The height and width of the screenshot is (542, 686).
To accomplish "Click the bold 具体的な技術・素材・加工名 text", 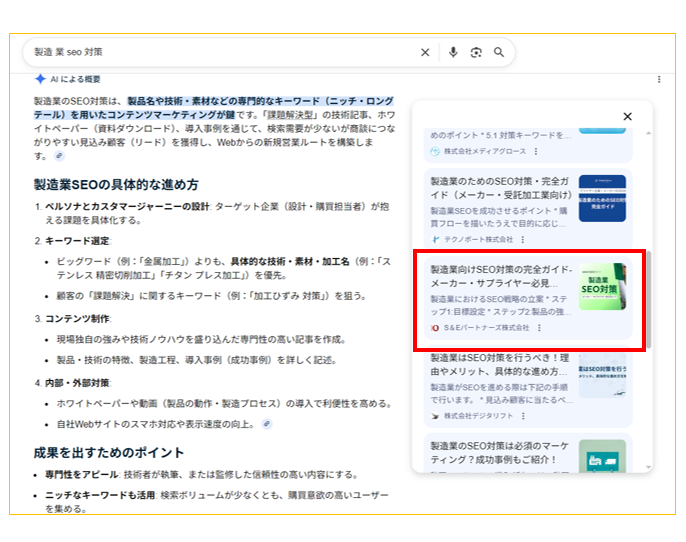I will click(x=290, y=262).
